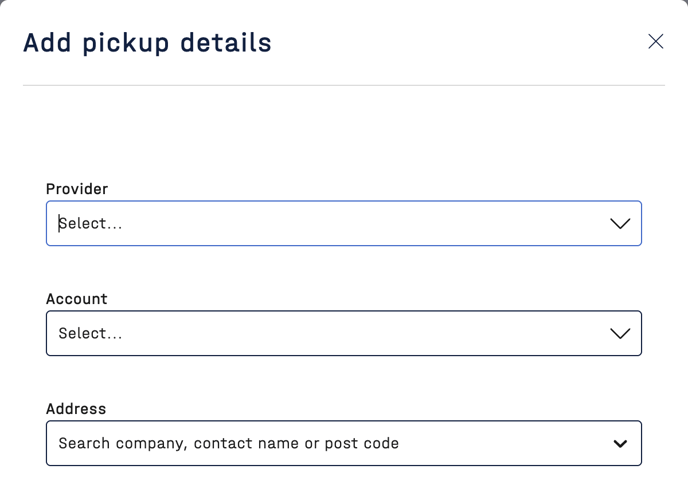Close the Add pickup details dialog
This screenshot has height=481, width=688.
(655, 41)
